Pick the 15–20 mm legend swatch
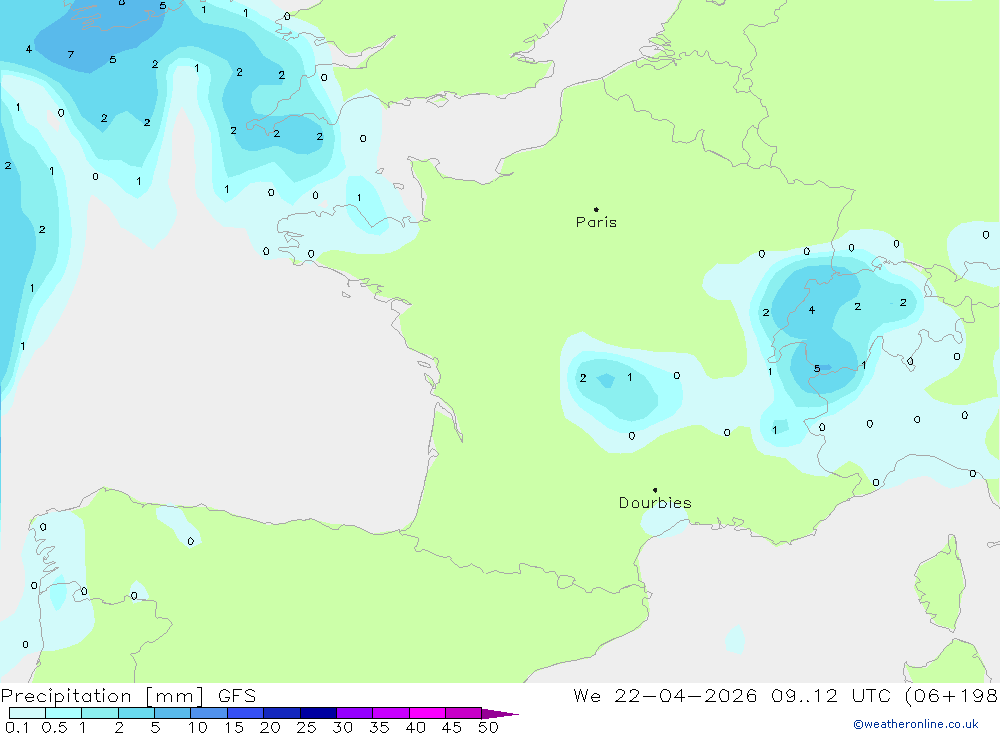This screenshot has height=733, width=1000. point(246,713)
